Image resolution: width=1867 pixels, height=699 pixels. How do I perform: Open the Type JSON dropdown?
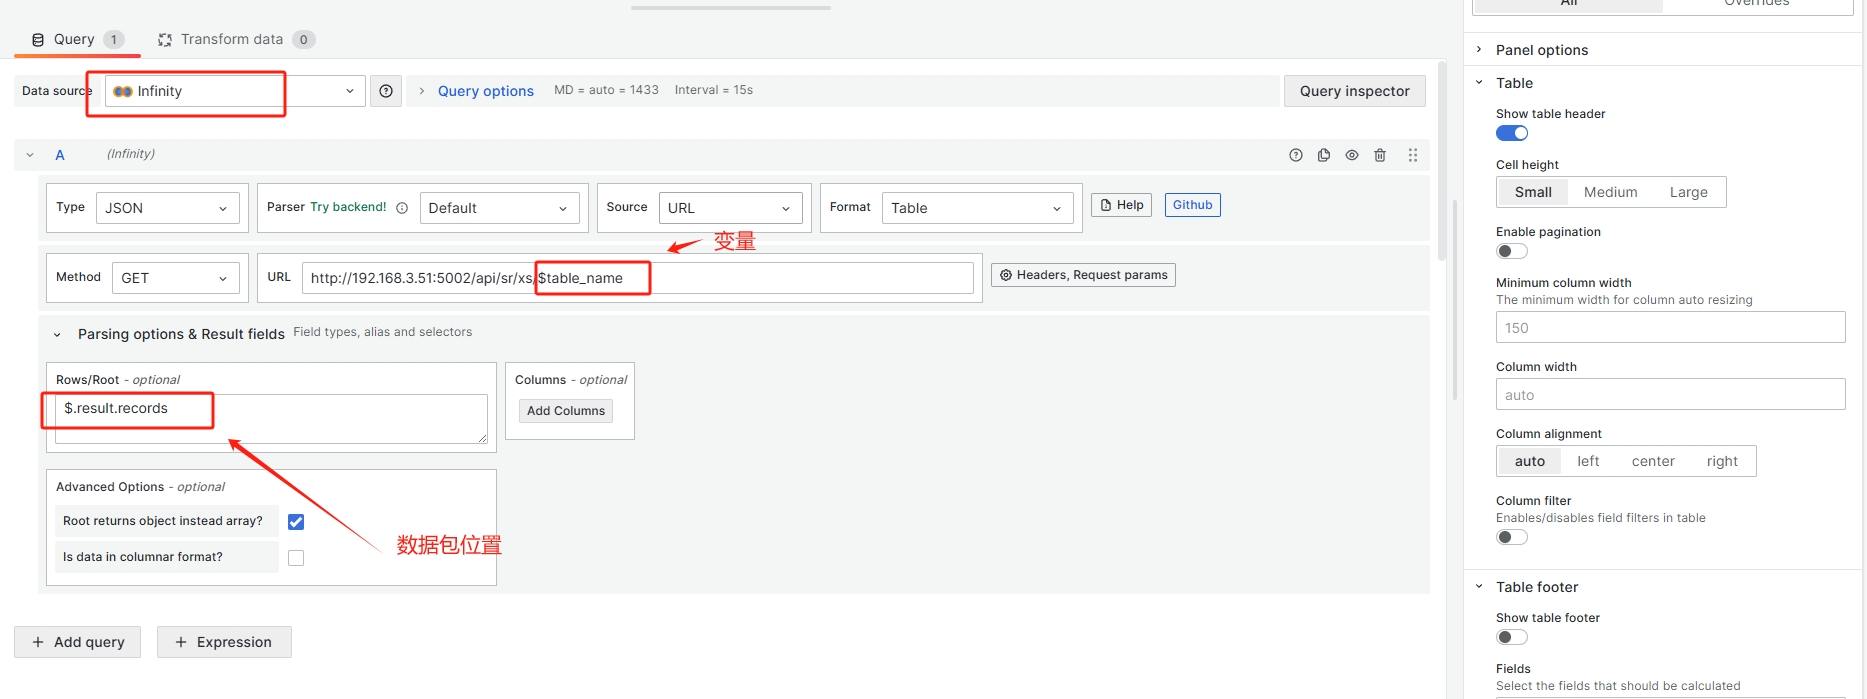point(167,208)
